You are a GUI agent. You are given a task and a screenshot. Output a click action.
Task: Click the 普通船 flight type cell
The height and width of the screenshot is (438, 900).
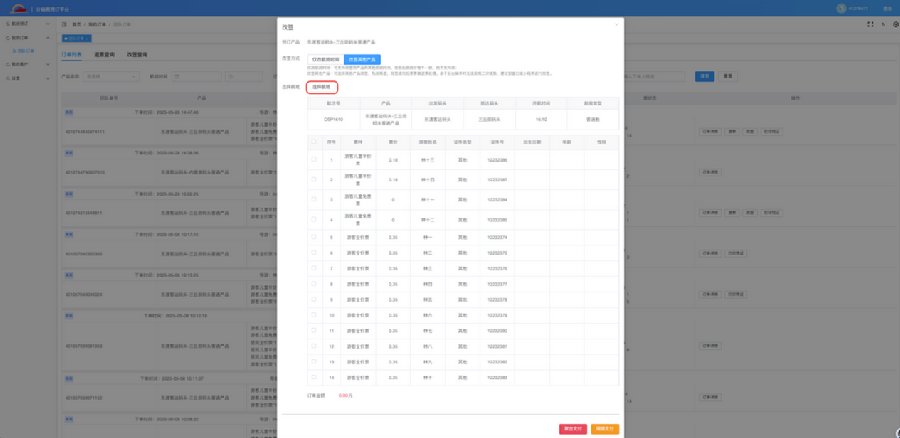click(x=593, y=119)
